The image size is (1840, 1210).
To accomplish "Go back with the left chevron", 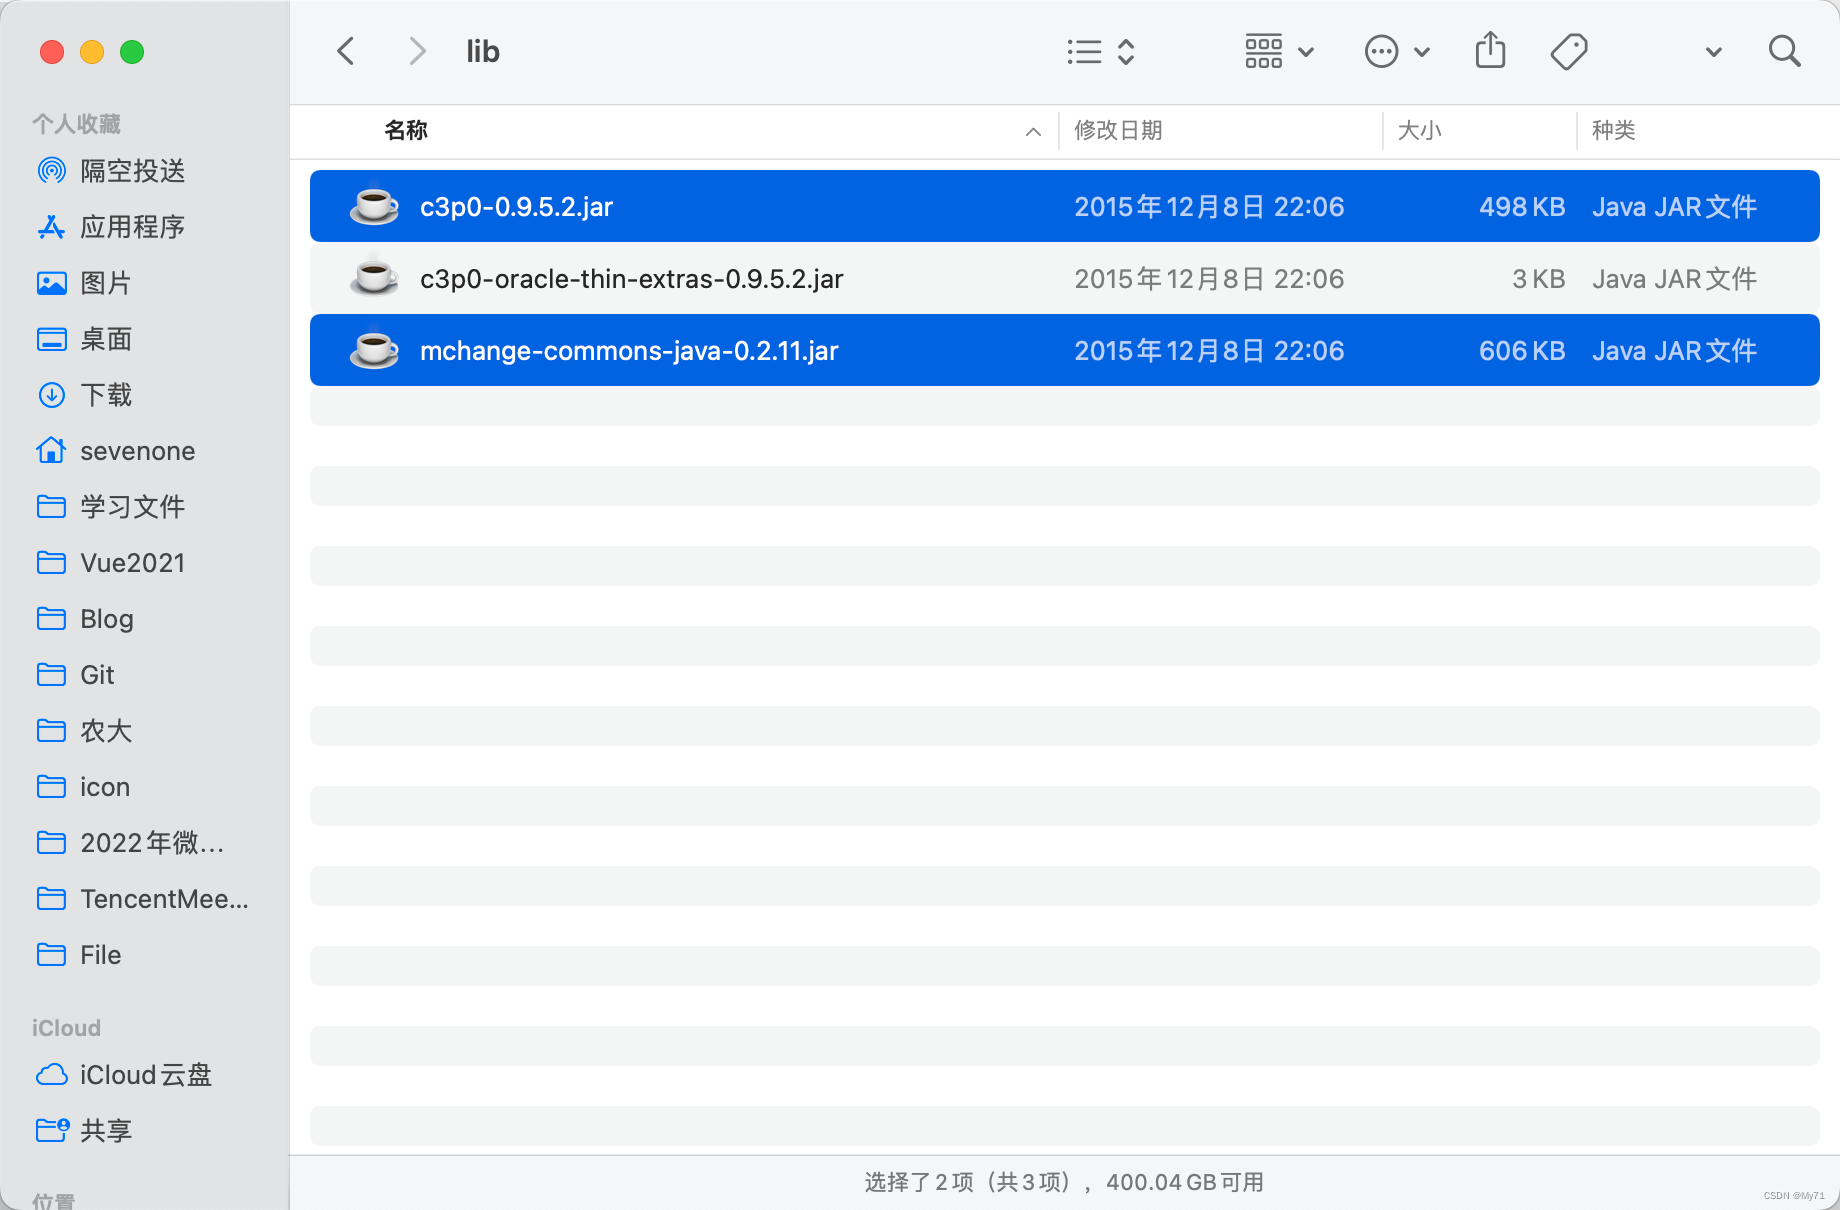I will [346, 51].
